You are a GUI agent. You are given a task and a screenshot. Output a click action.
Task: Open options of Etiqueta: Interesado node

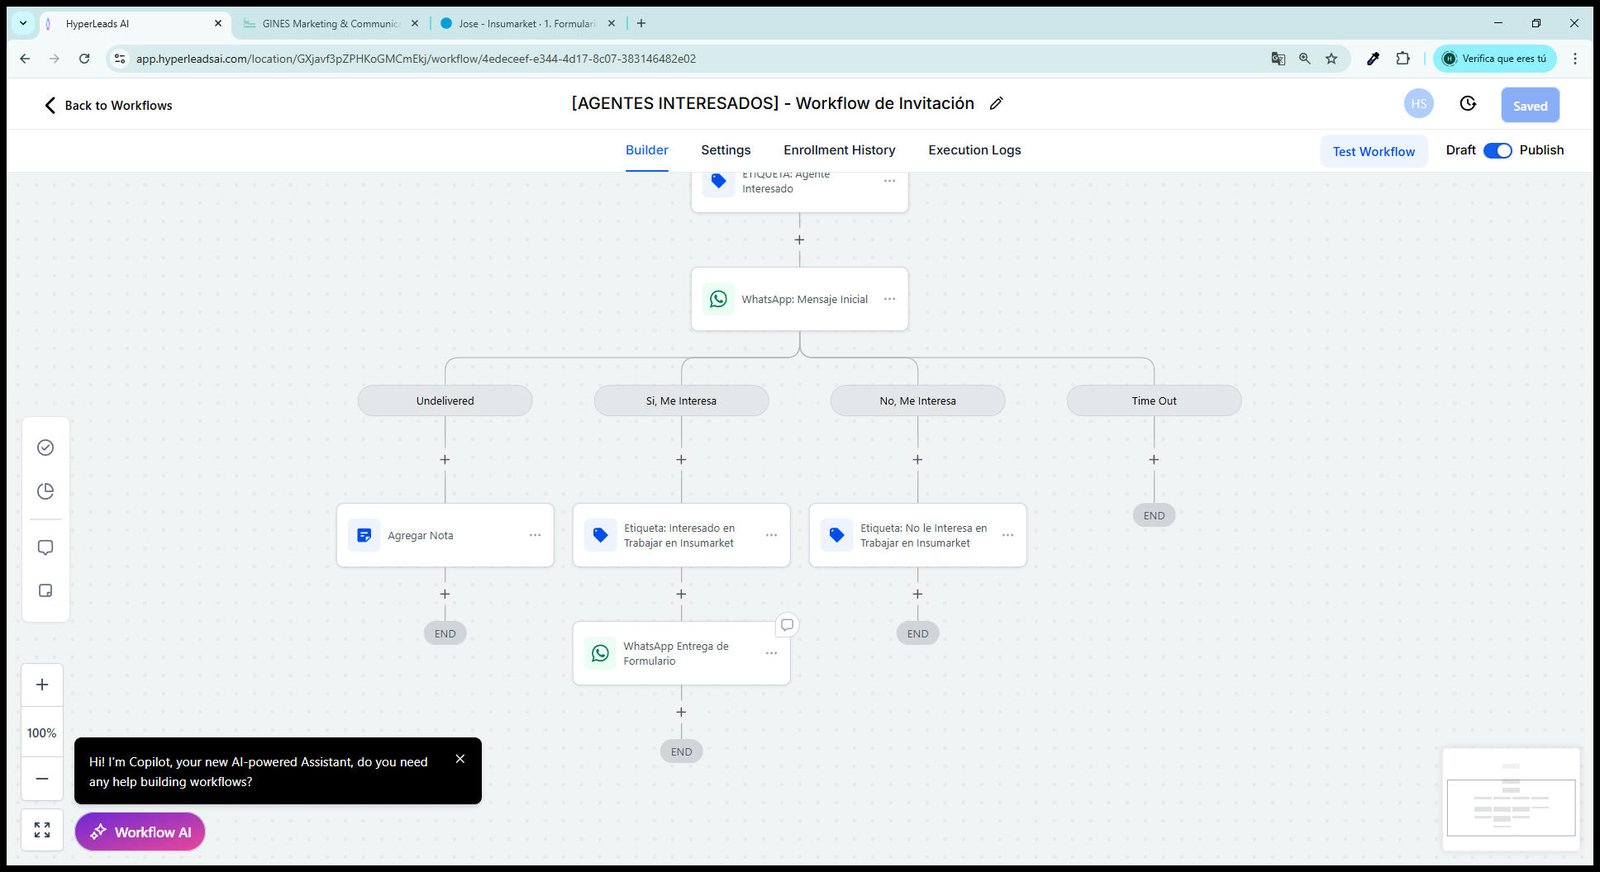click(771, 535)
